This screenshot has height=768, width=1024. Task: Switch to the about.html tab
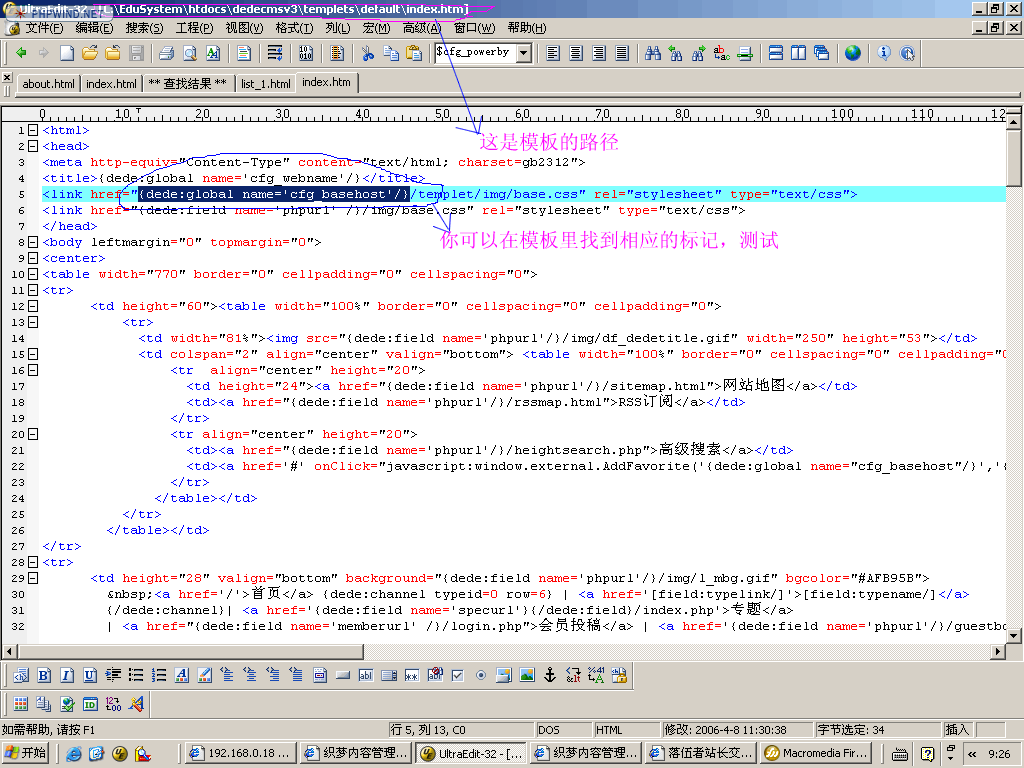(49, 84)
